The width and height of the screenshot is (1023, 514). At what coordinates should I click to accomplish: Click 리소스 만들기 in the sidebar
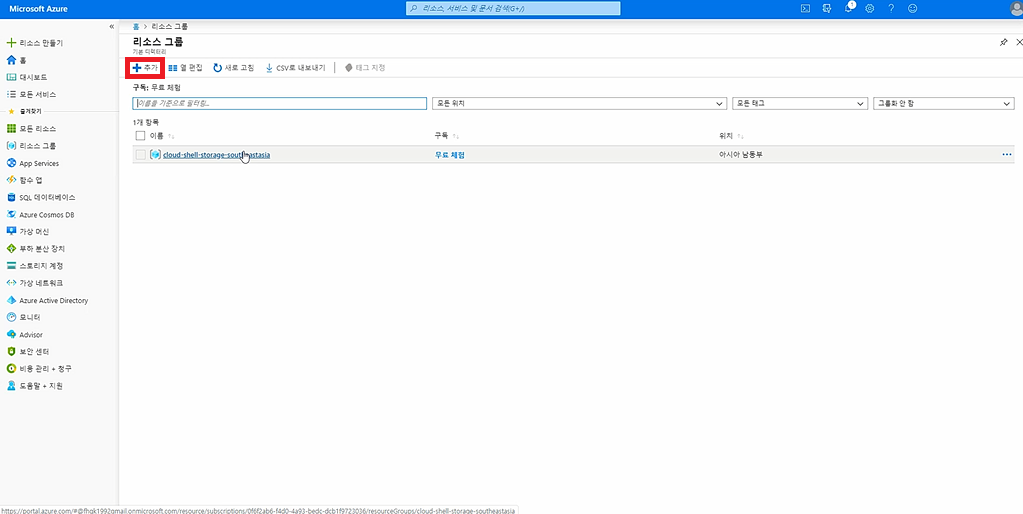pos(34,42)
